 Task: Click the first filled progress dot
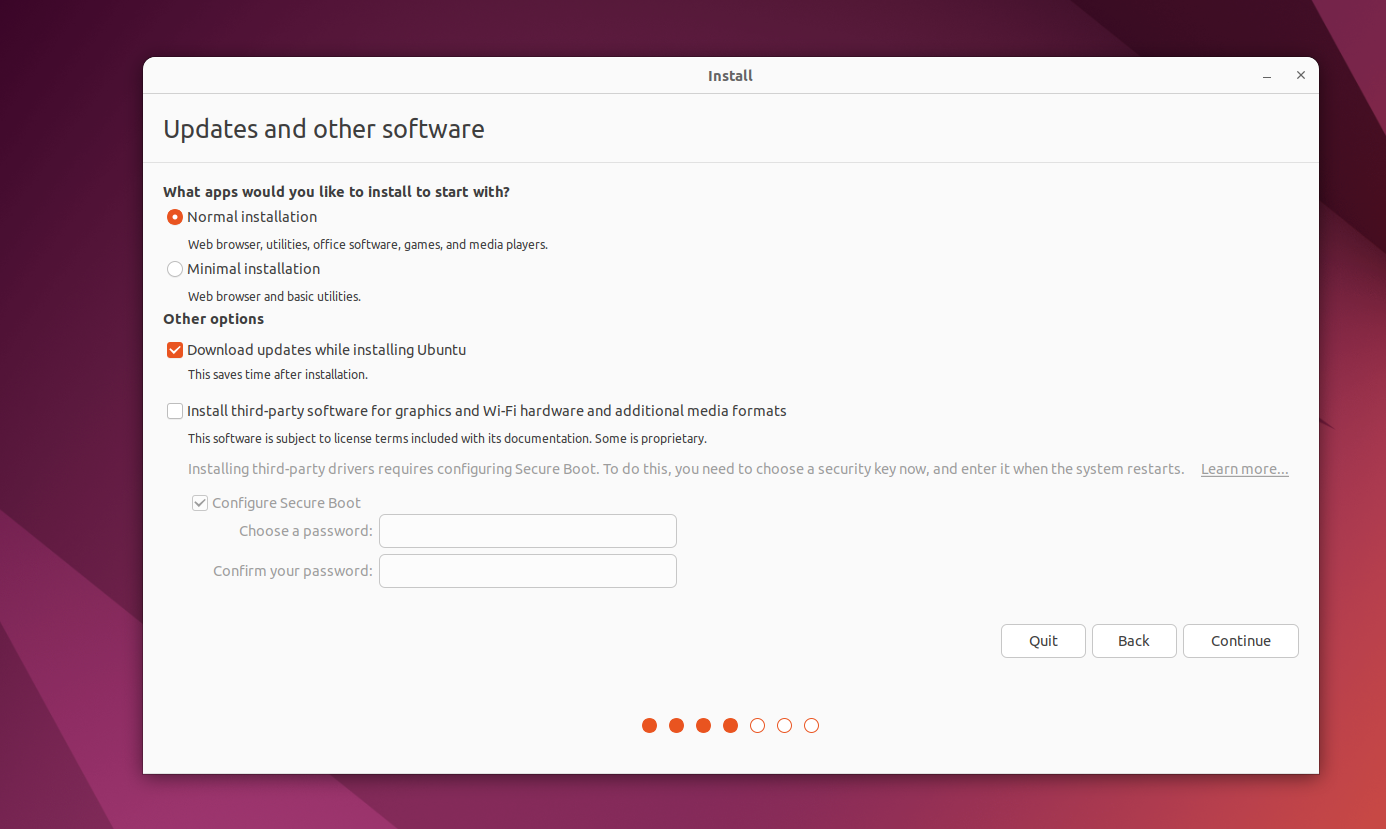(x=649, y=725)
